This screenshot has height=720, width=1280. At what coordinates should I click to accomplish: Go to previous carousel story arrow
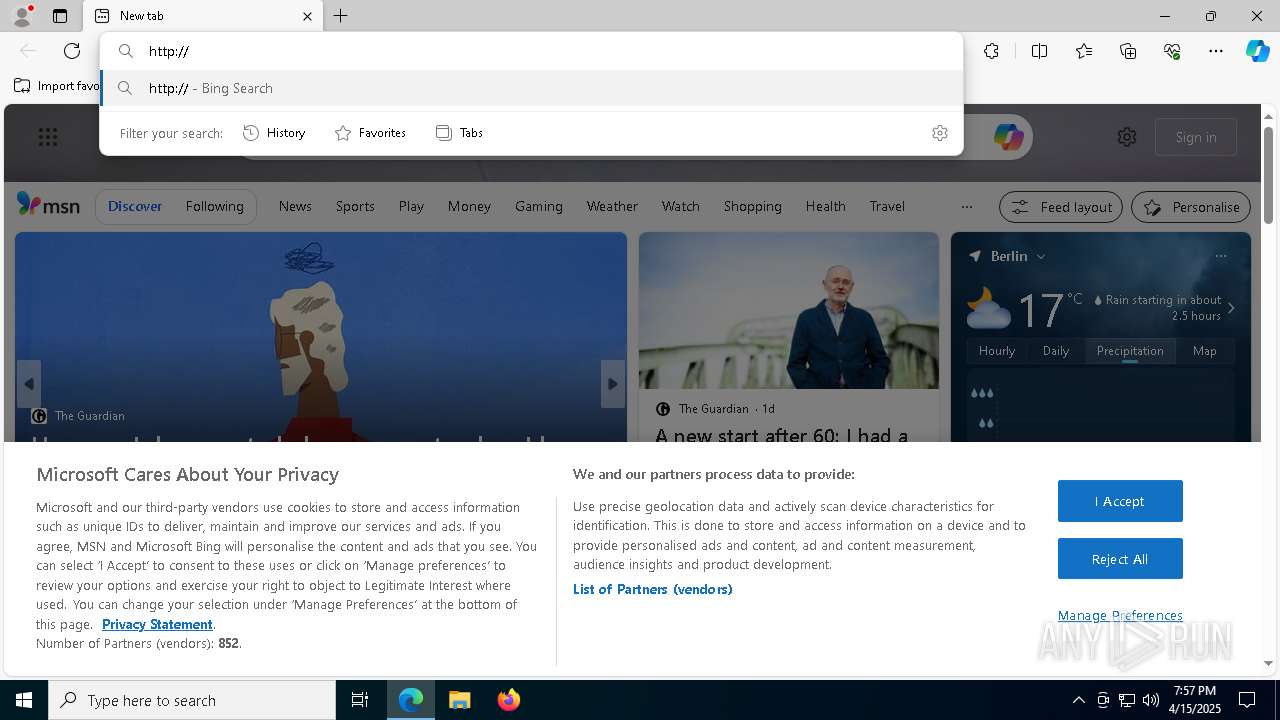click(x=29, y=384)
